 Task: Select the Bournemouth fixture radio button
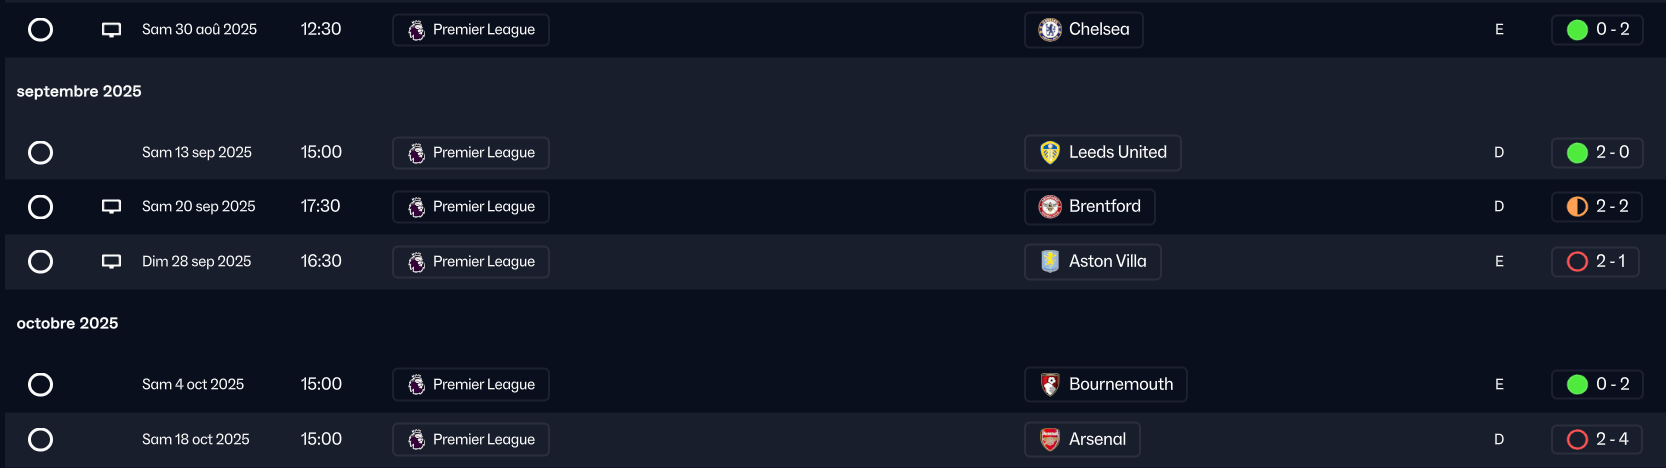pyautogui.click(x=41, y=384)
